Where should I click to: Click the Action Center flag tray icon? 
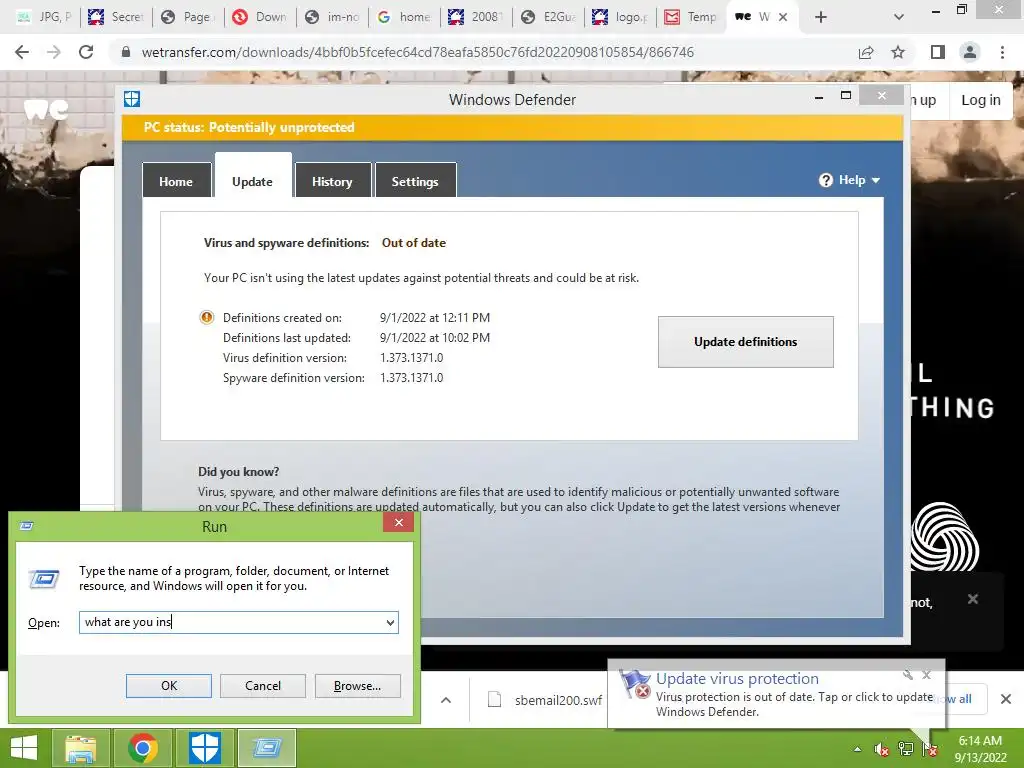930,749
